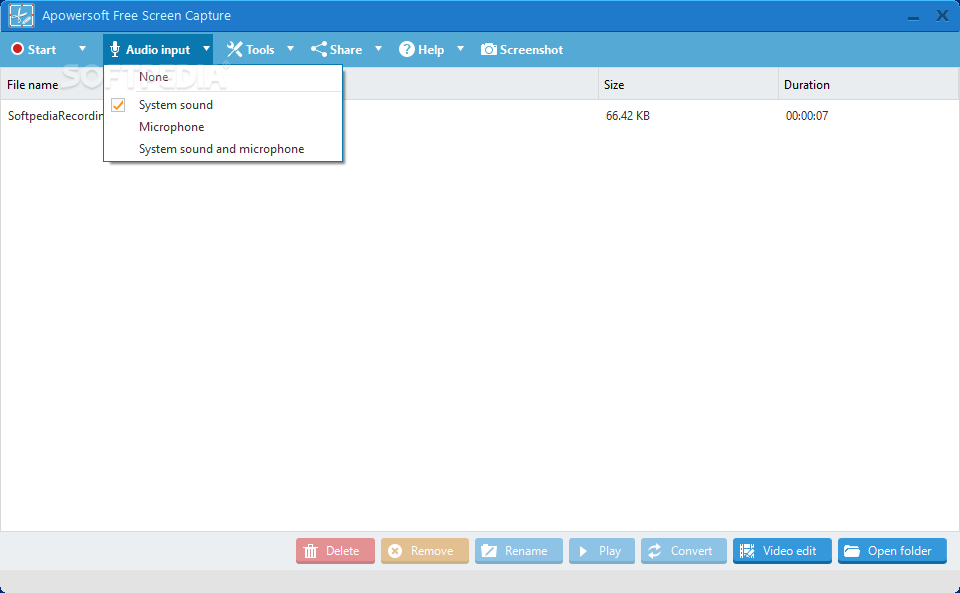960x593 pixels.
Task: Click the Convert button text
Action: 691,551
